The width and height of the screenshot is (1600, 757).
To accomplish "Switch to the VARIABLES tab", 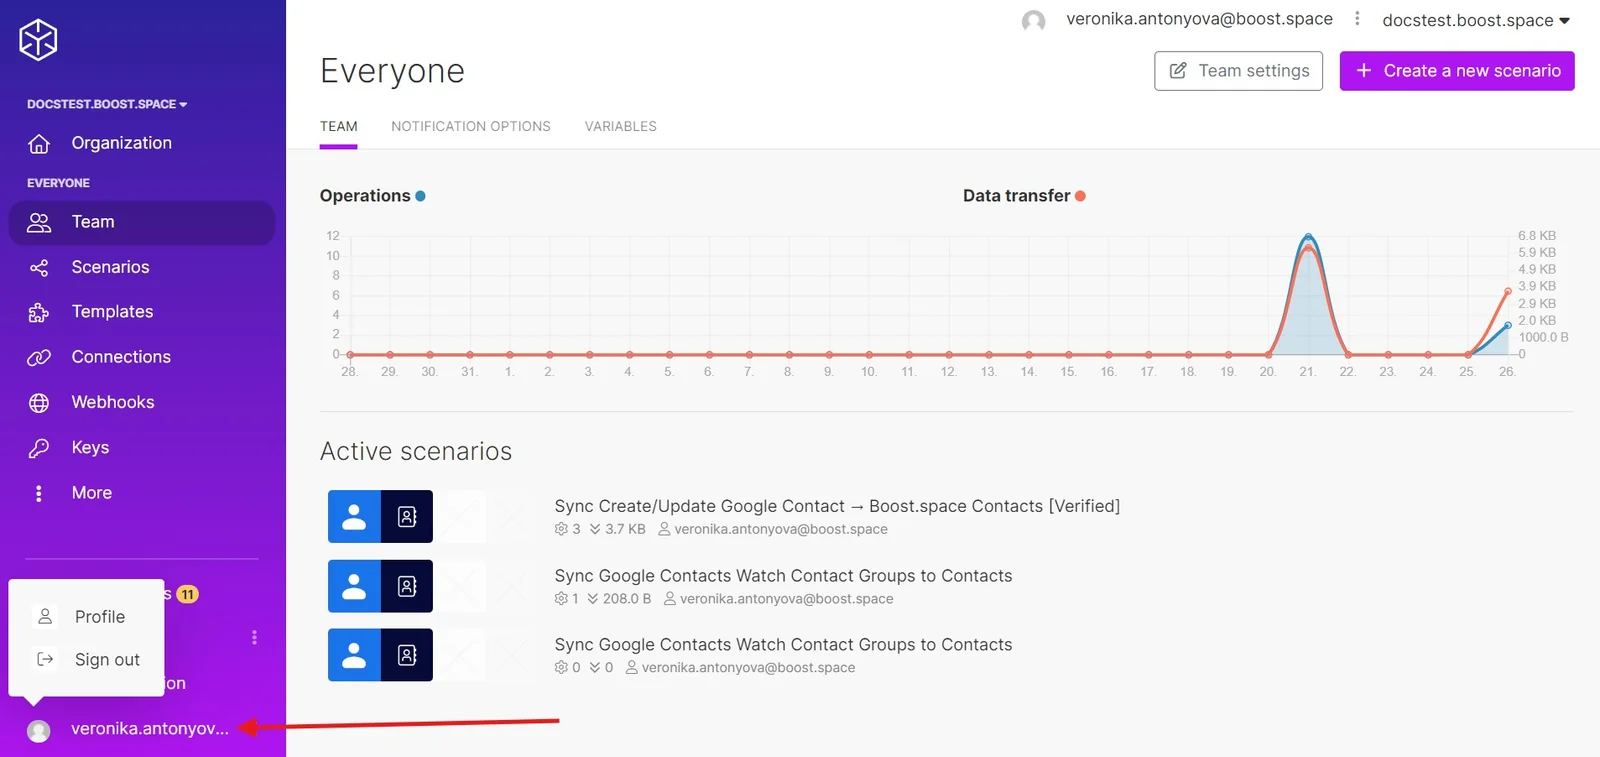I will pos(621,127).
